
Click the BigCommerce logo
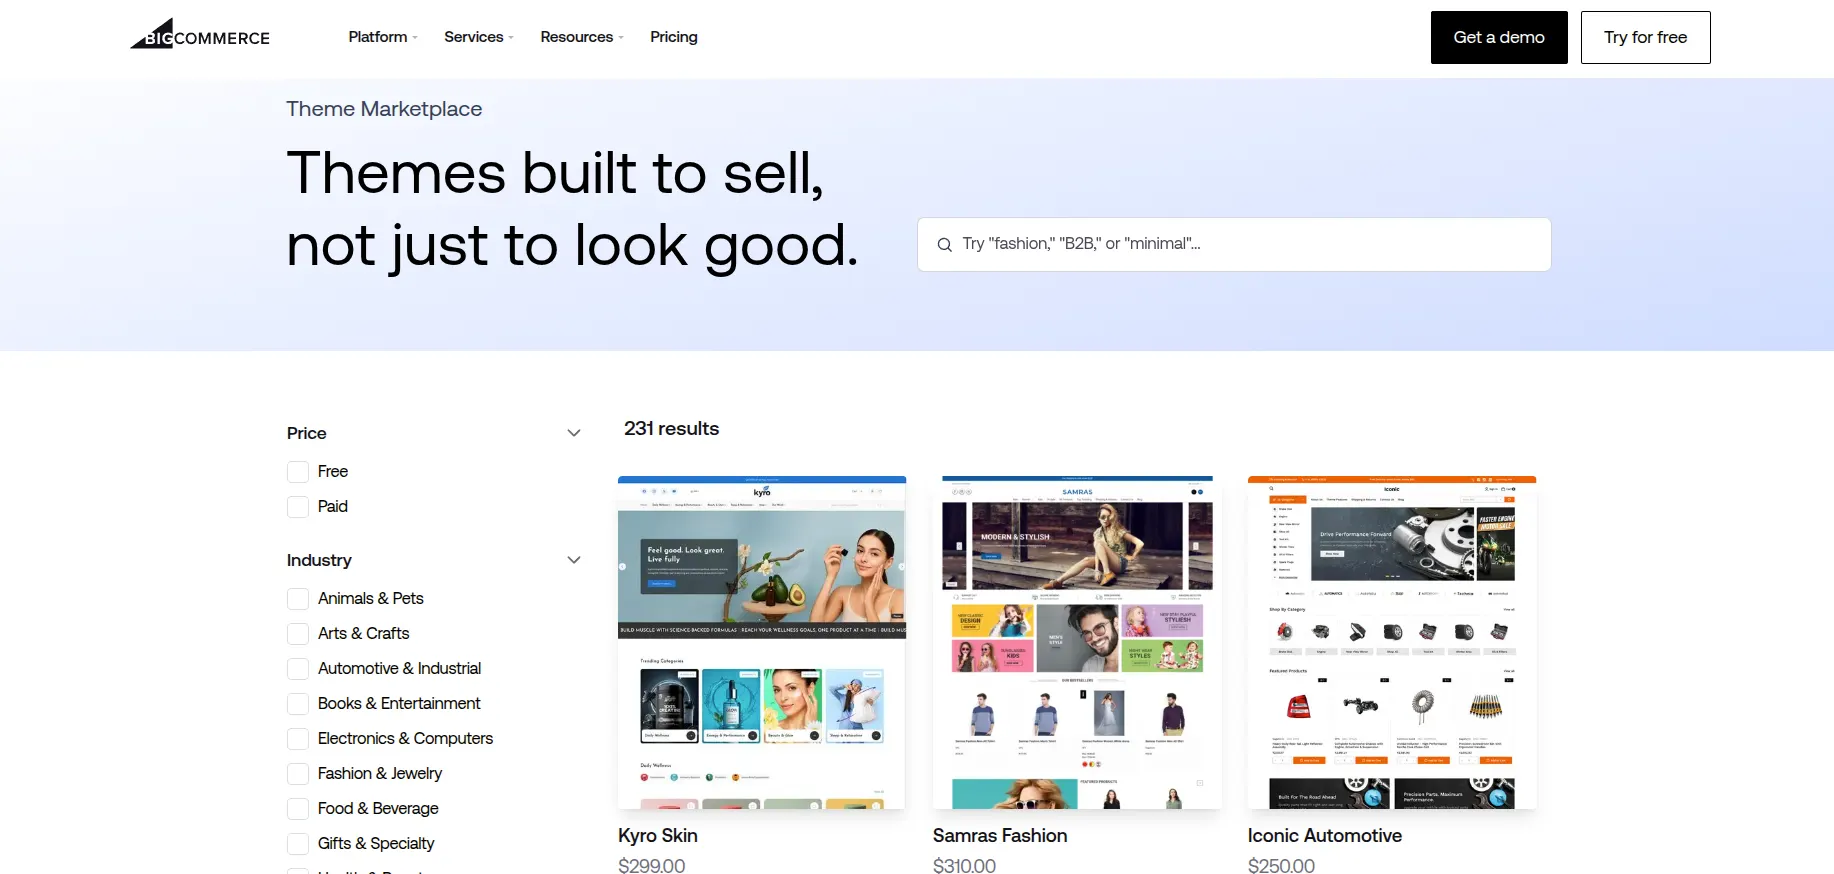[x=200, y=35]
